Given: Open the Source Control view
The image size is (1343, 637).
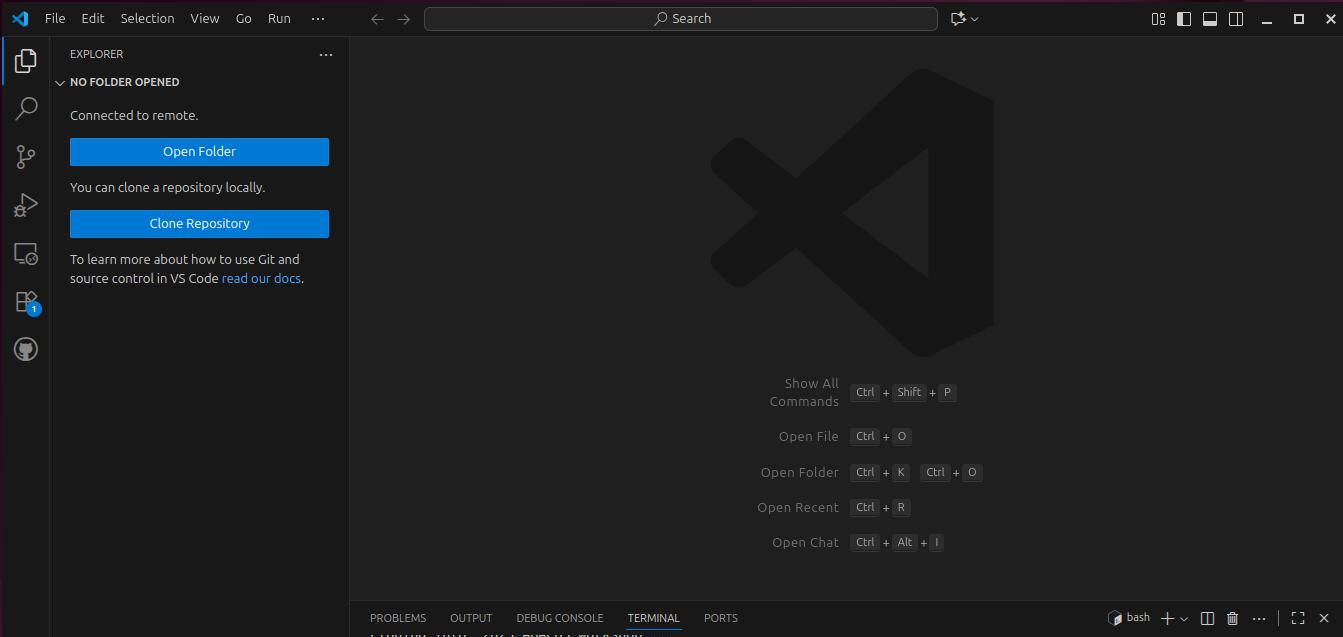Looking at the screenshot, I should (x=26, y=157).
